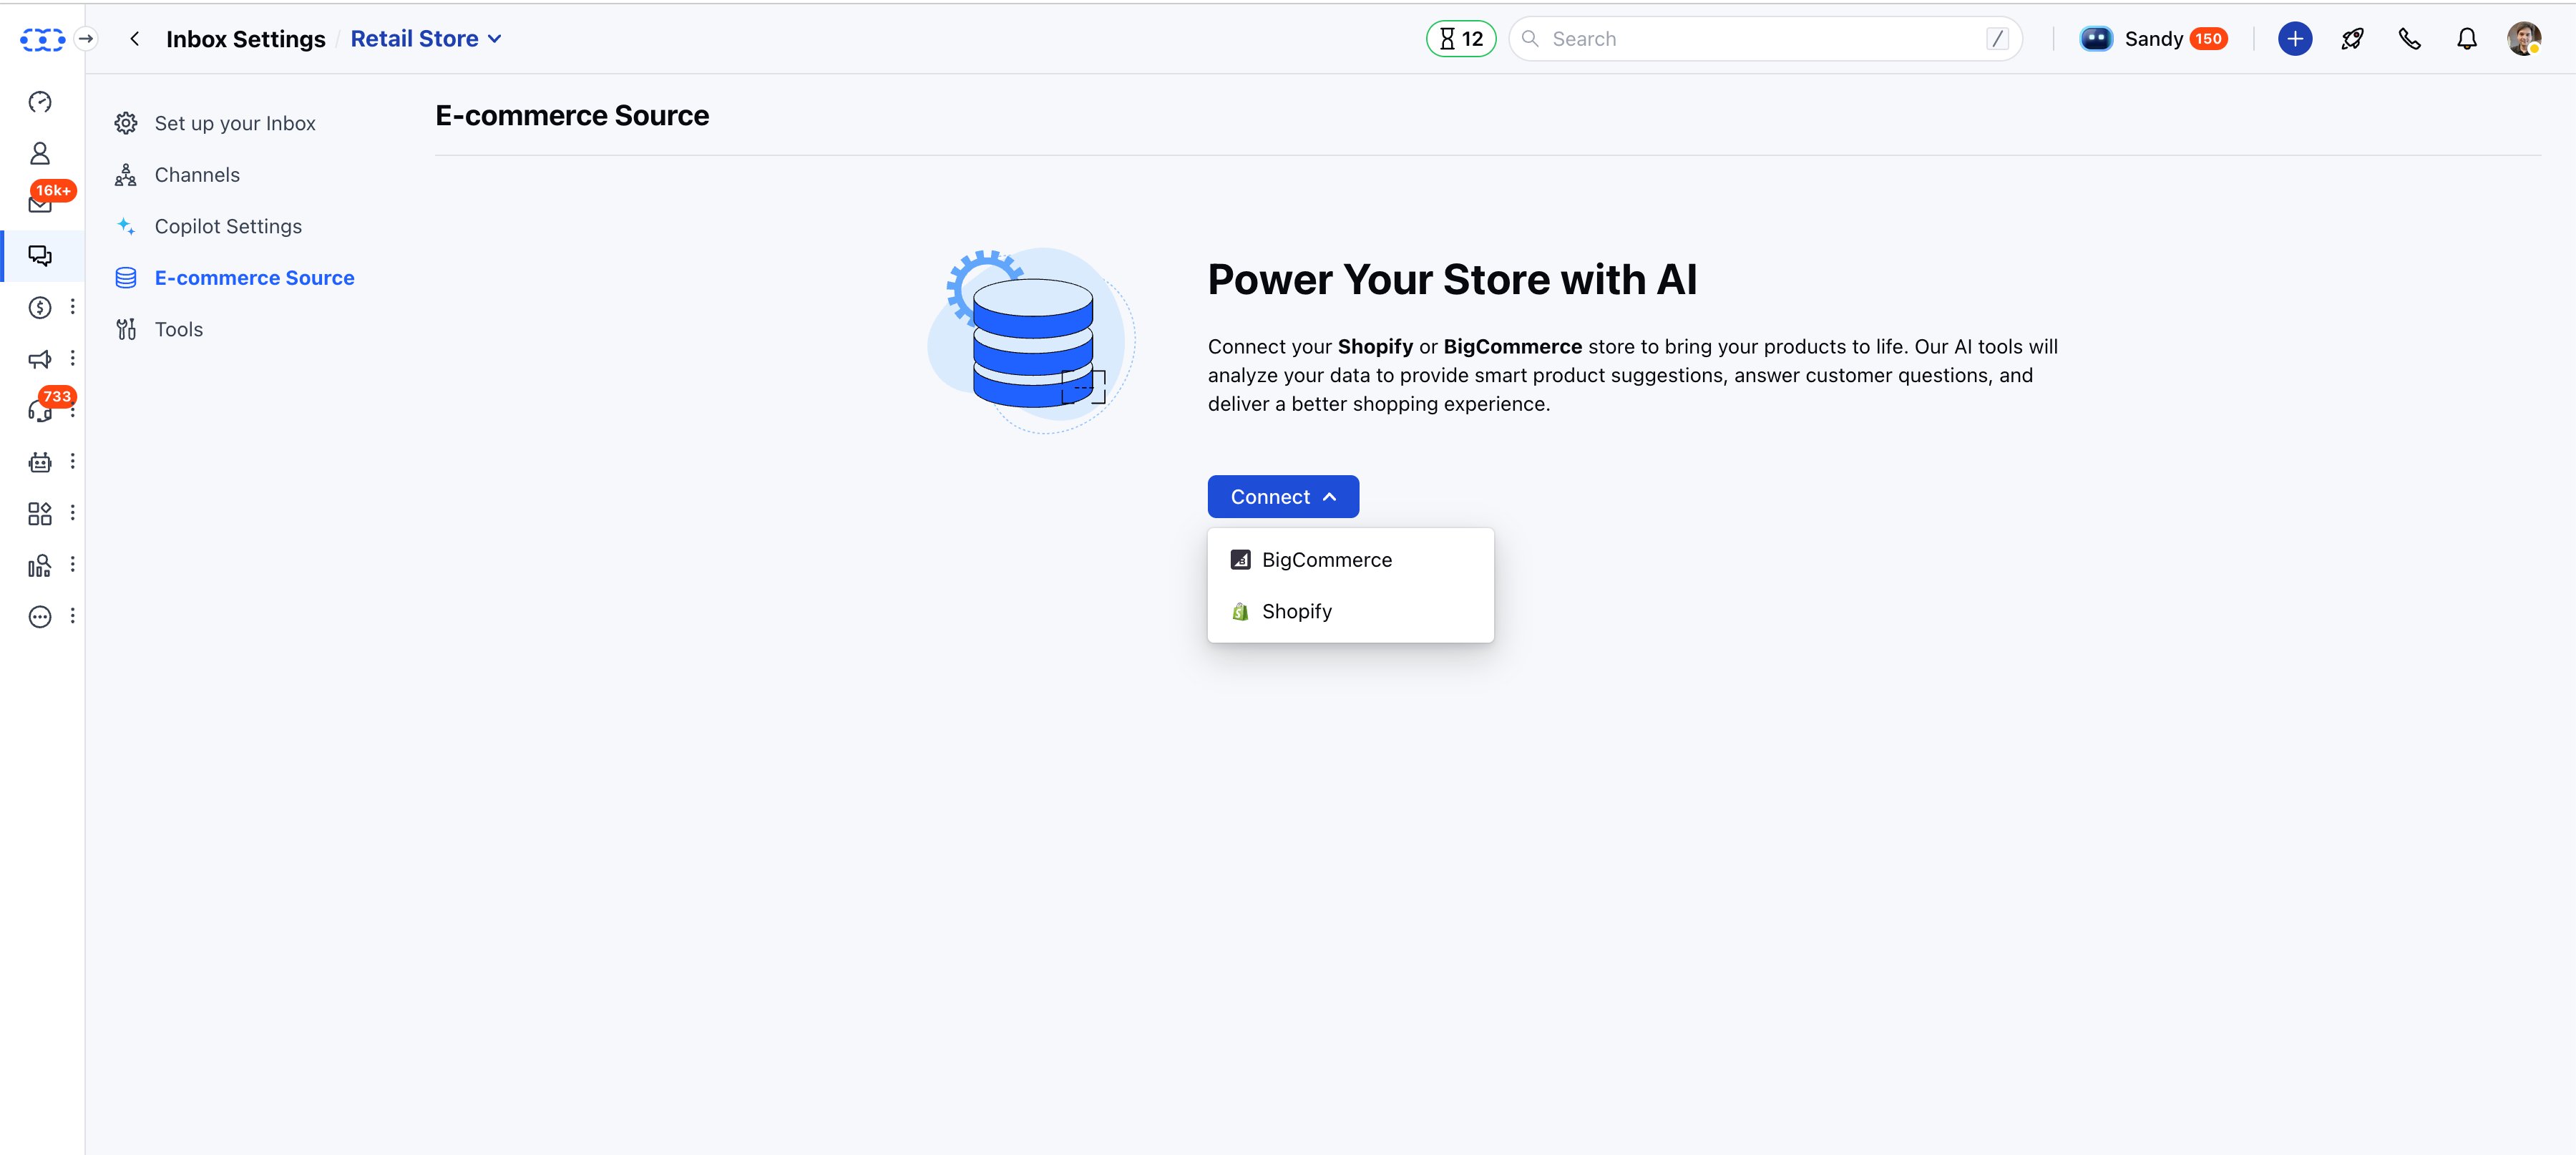Expand options dots next to headset icon

tap(72, 412)
